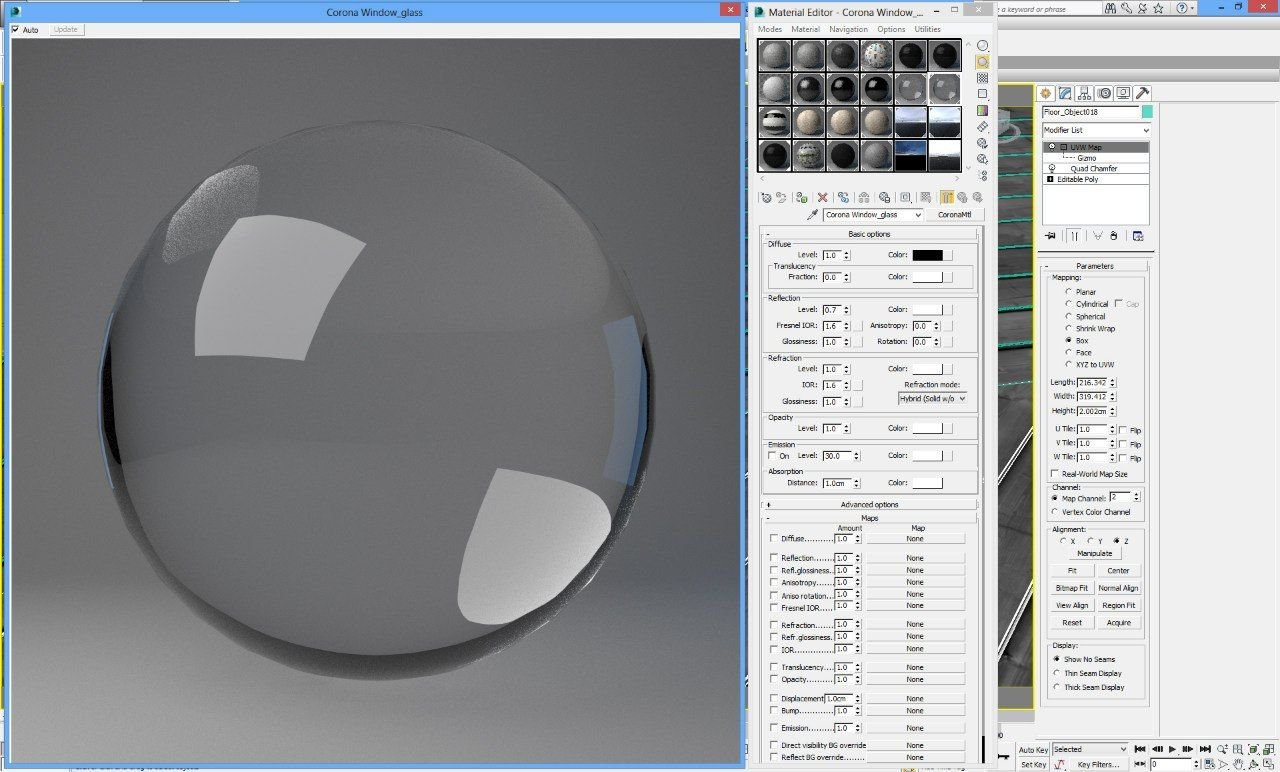Image resolution: width=1280 pixels, height=772 pixels.
Task: Click the black Diffuse color swatch
Action: pos(927,256)
